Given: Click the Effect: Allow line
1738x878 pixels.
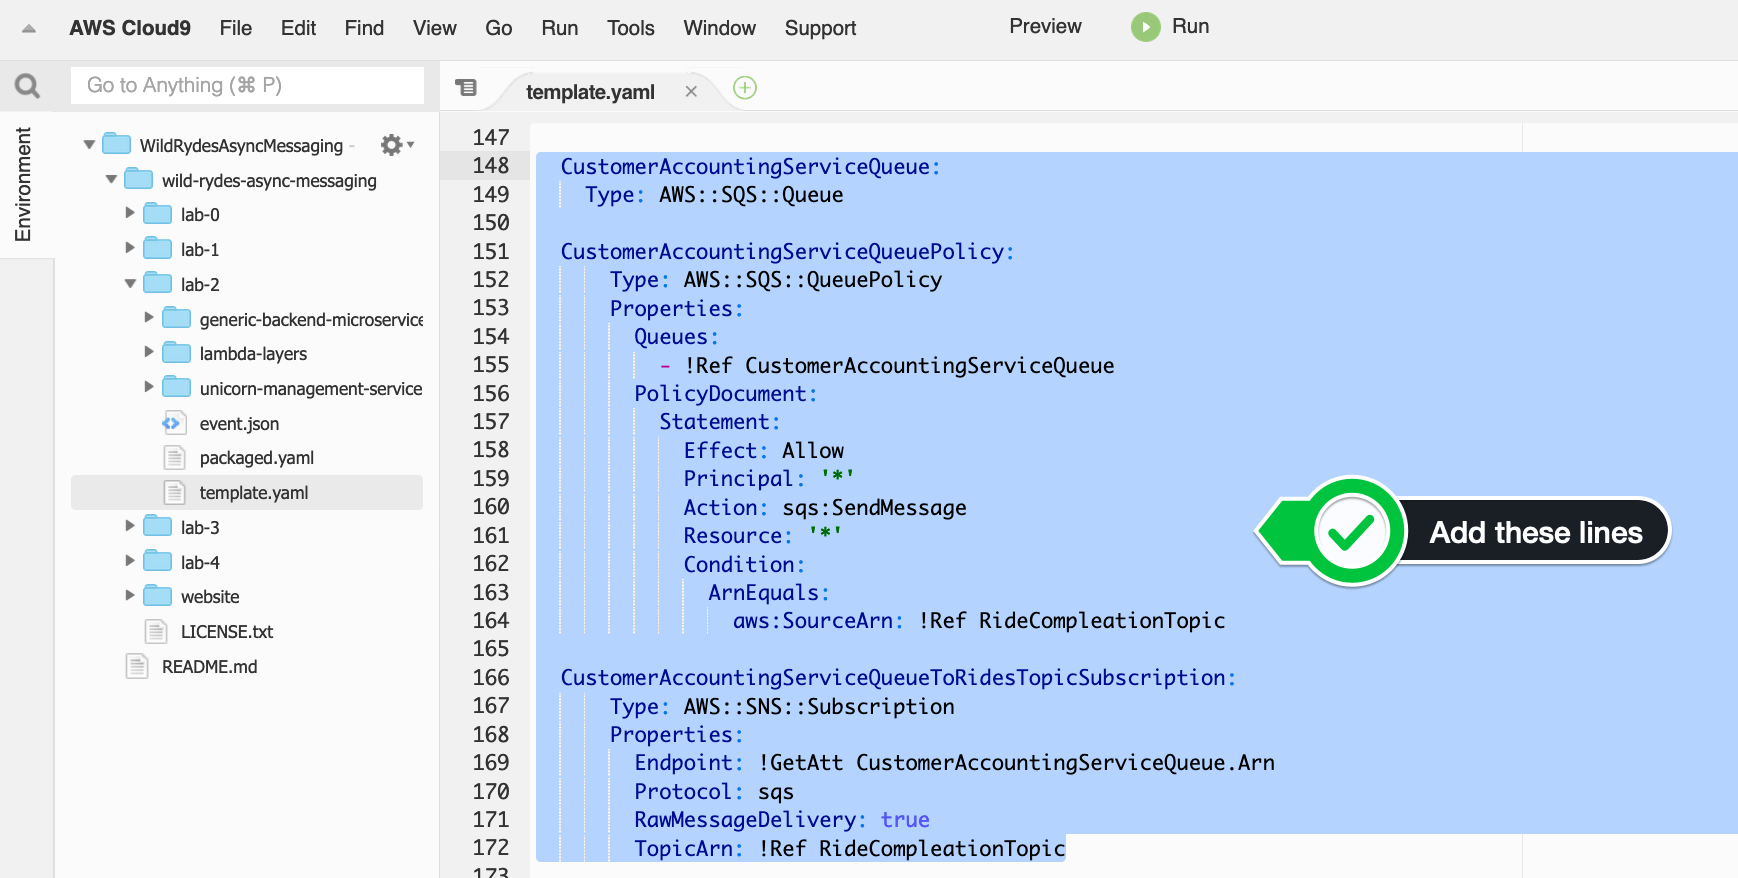Looking at the screenshot, I should point(764,451).
